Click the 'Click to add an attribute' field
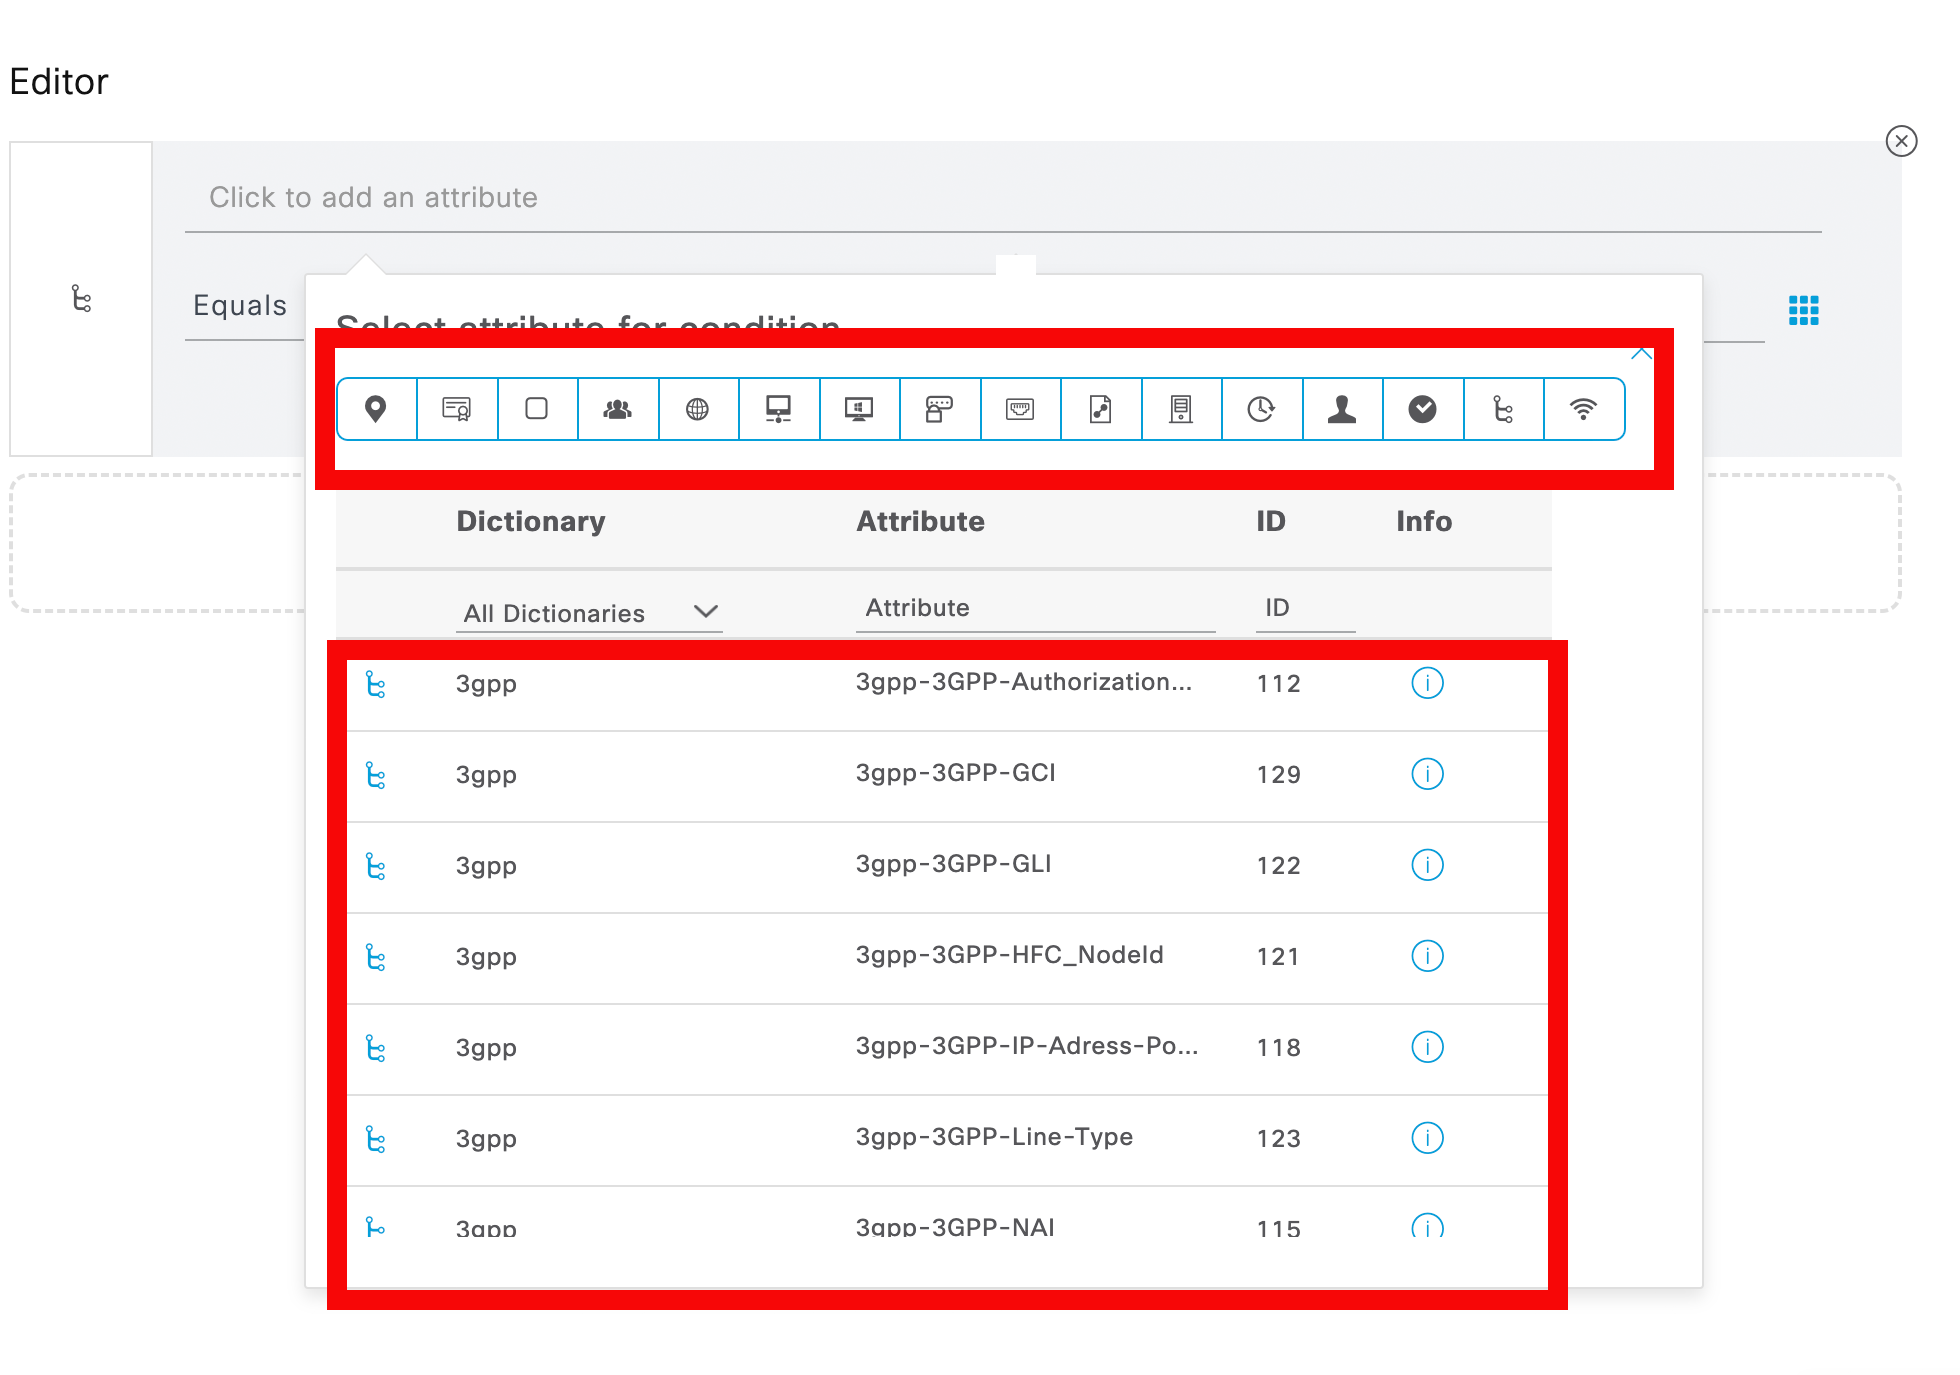The image size is (1960, 1375). click(x=1003, y=198)
